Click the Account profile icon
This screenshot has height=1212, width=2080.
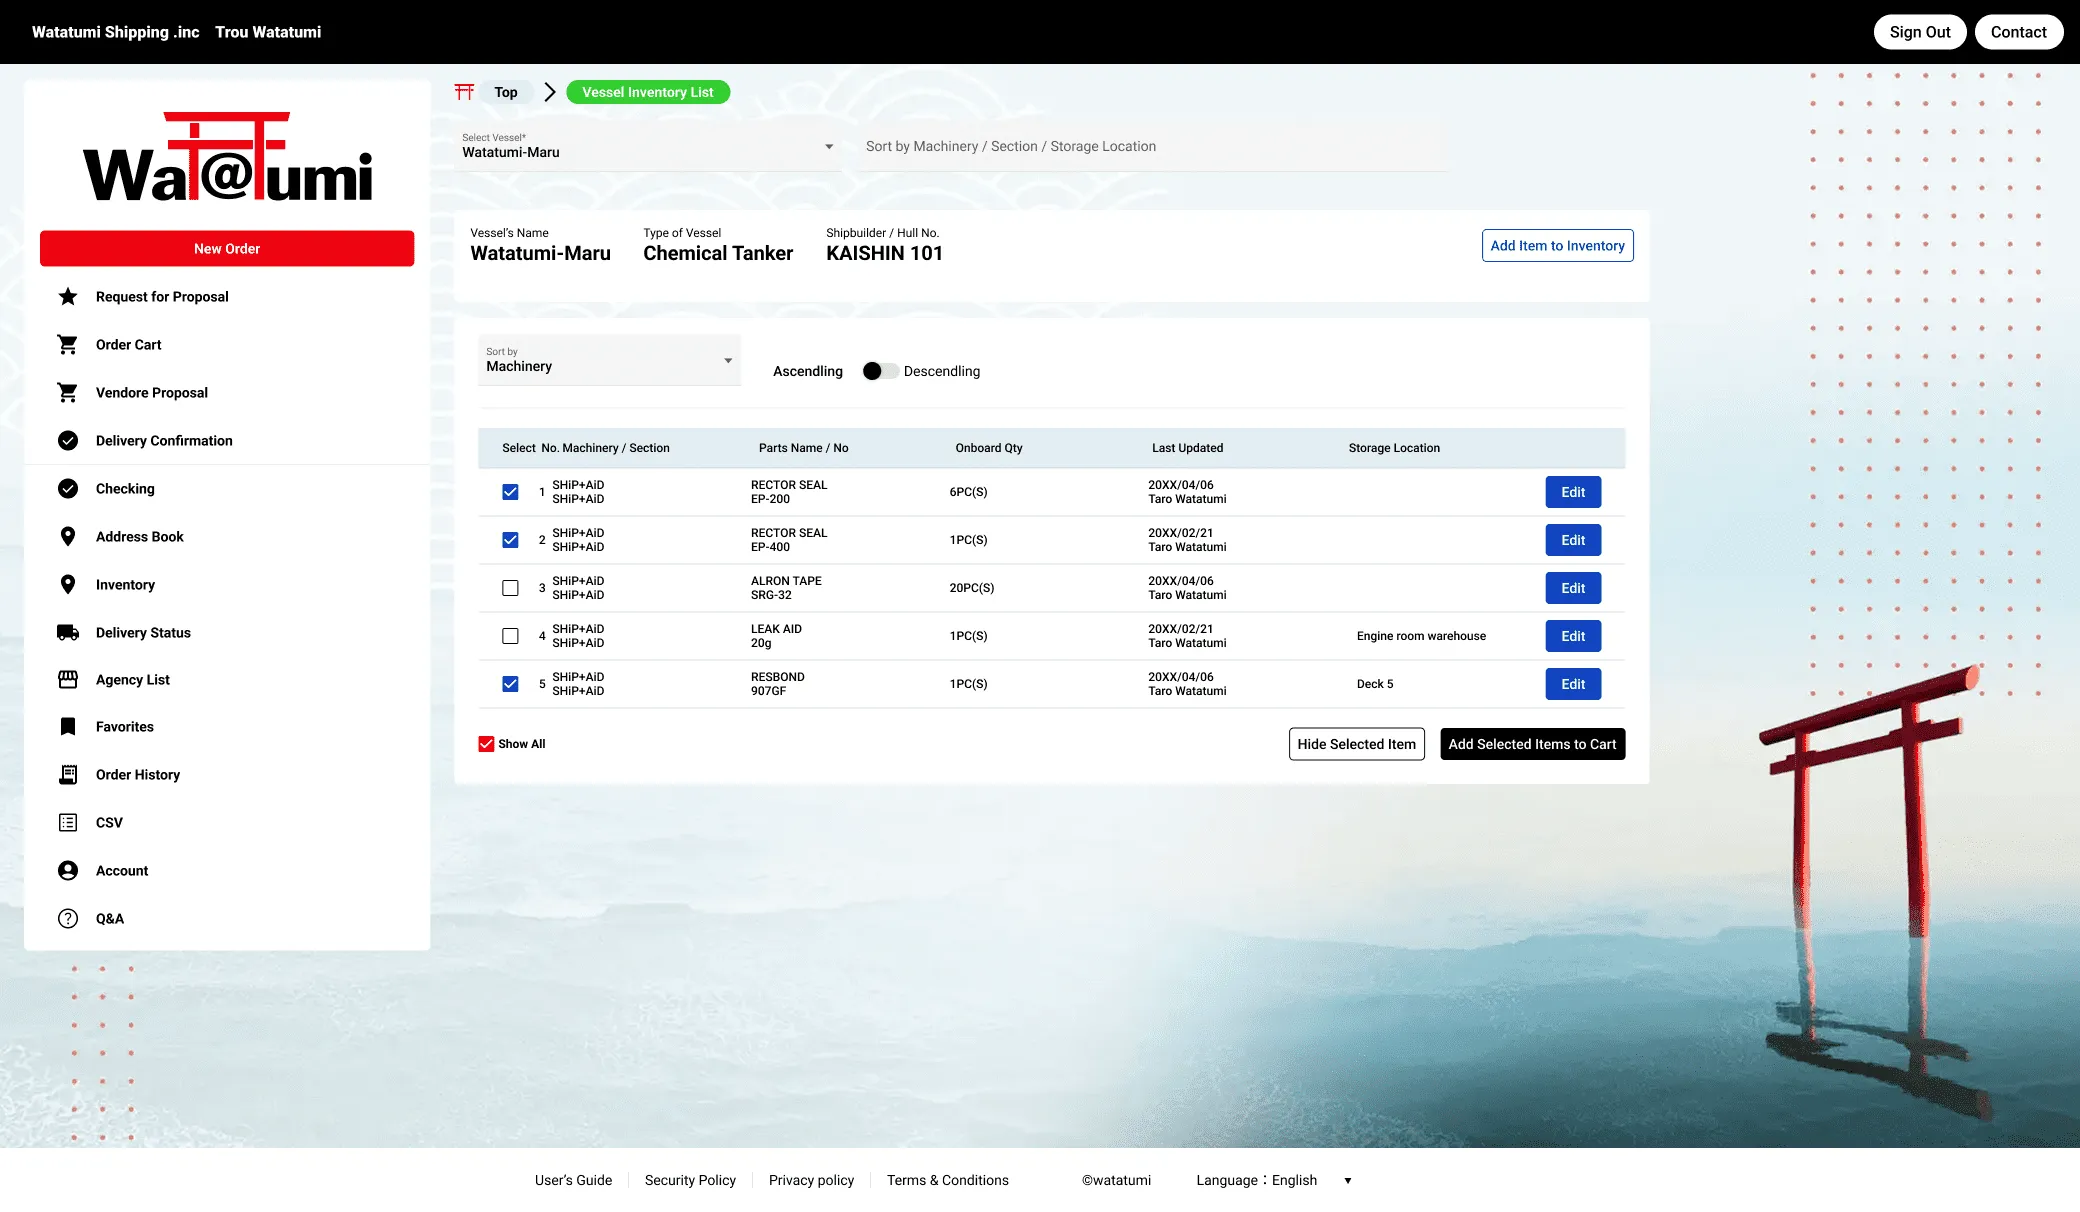(x=68, y=871)
